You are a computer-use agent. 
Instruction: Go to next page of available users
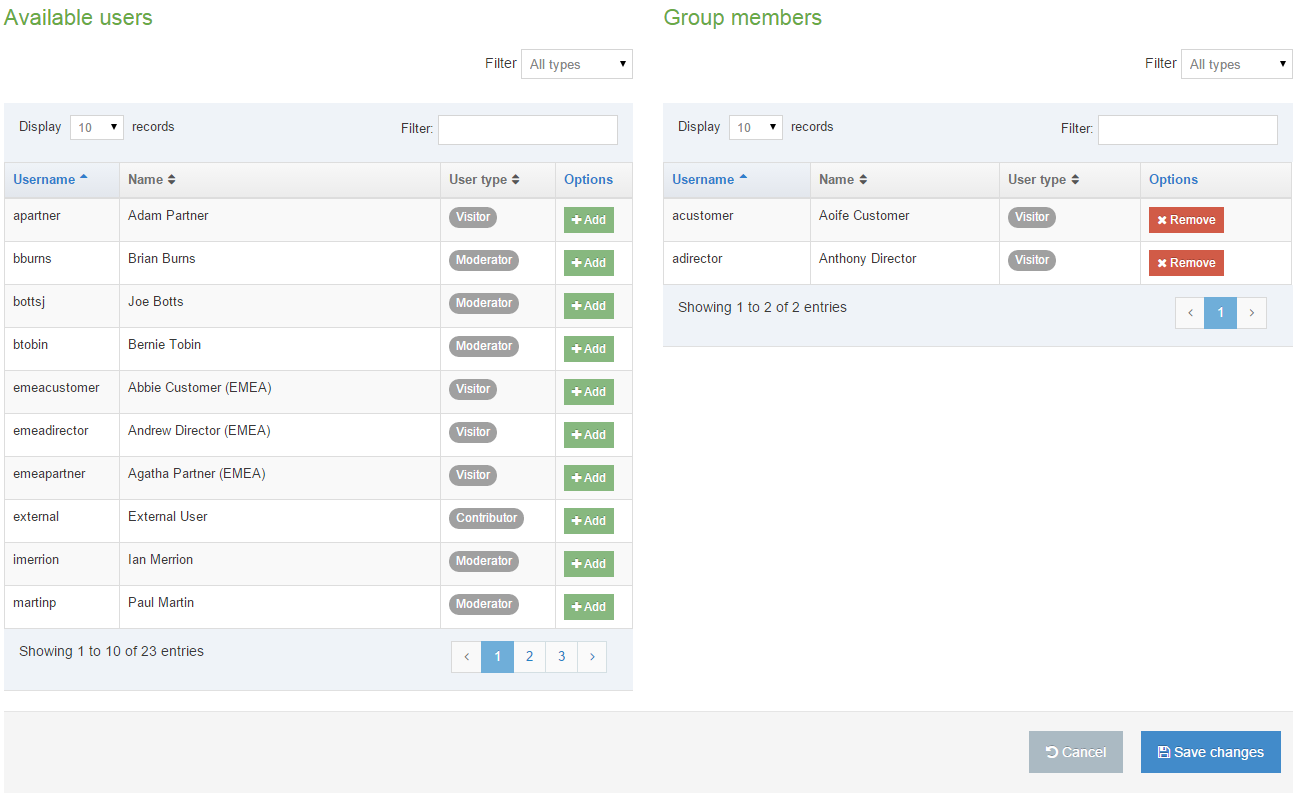coord(592,657)
